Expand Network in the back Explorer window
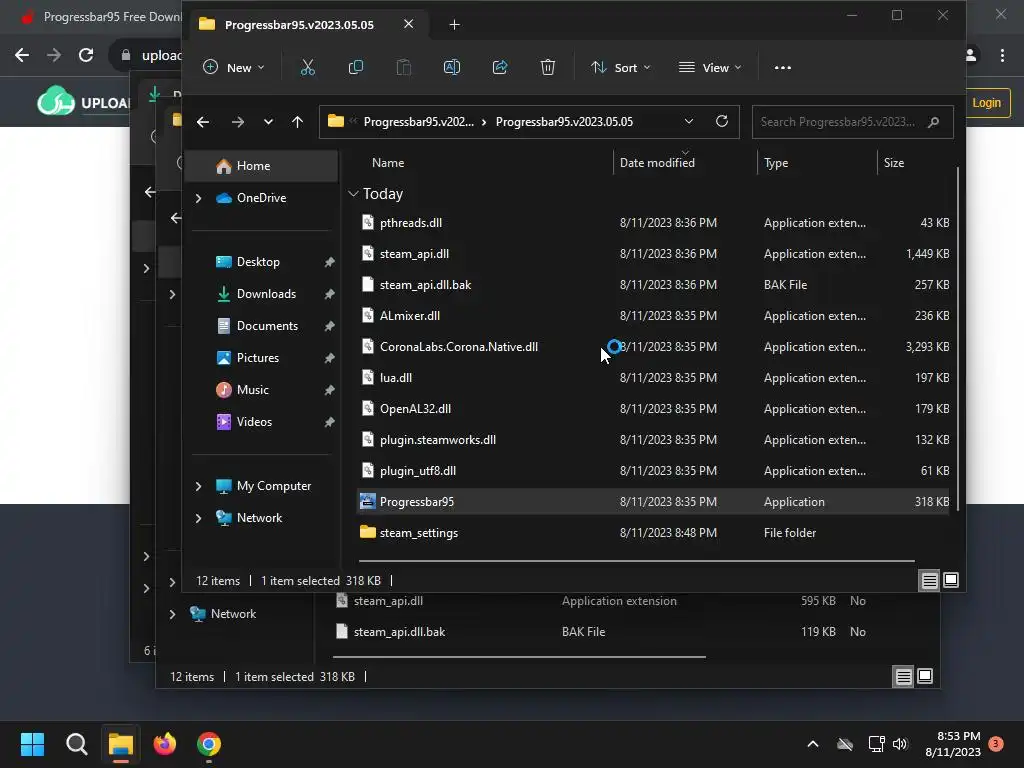Viewport: 1024px width, 768px height. [x=172, y=614]
